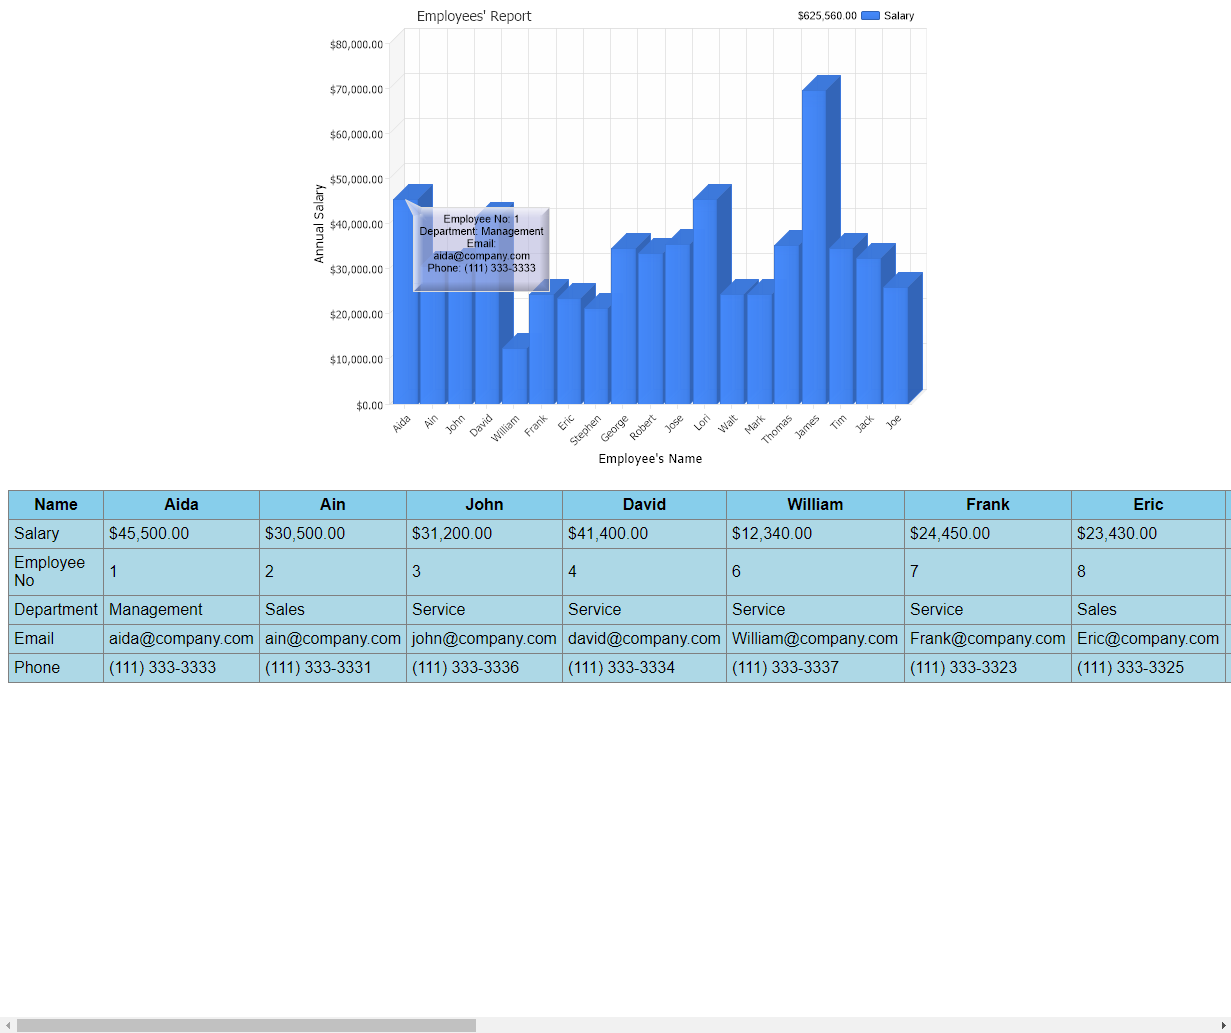
Task: Select the William column header
Action: [815, 505]
